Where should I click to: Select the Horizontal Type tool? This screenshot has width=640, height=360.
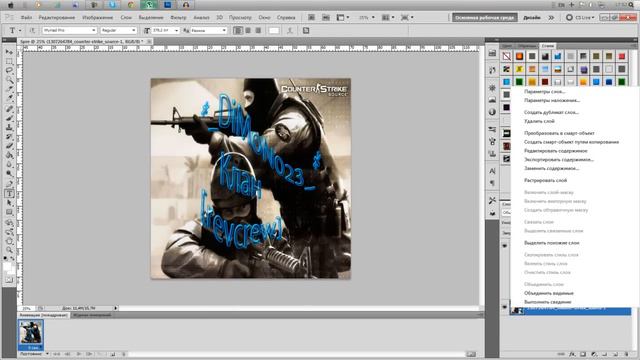[9, 193]
